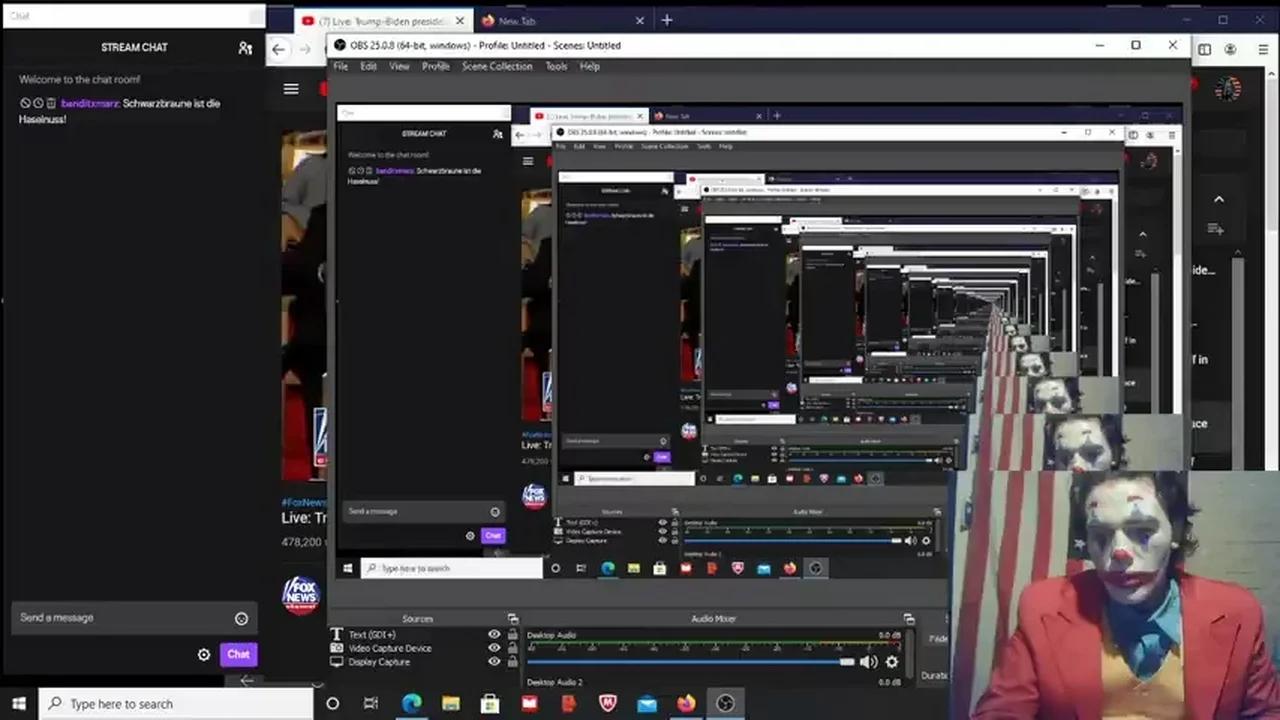Launch Firefox from the taskbar
1280x720 pixels.
685,704
